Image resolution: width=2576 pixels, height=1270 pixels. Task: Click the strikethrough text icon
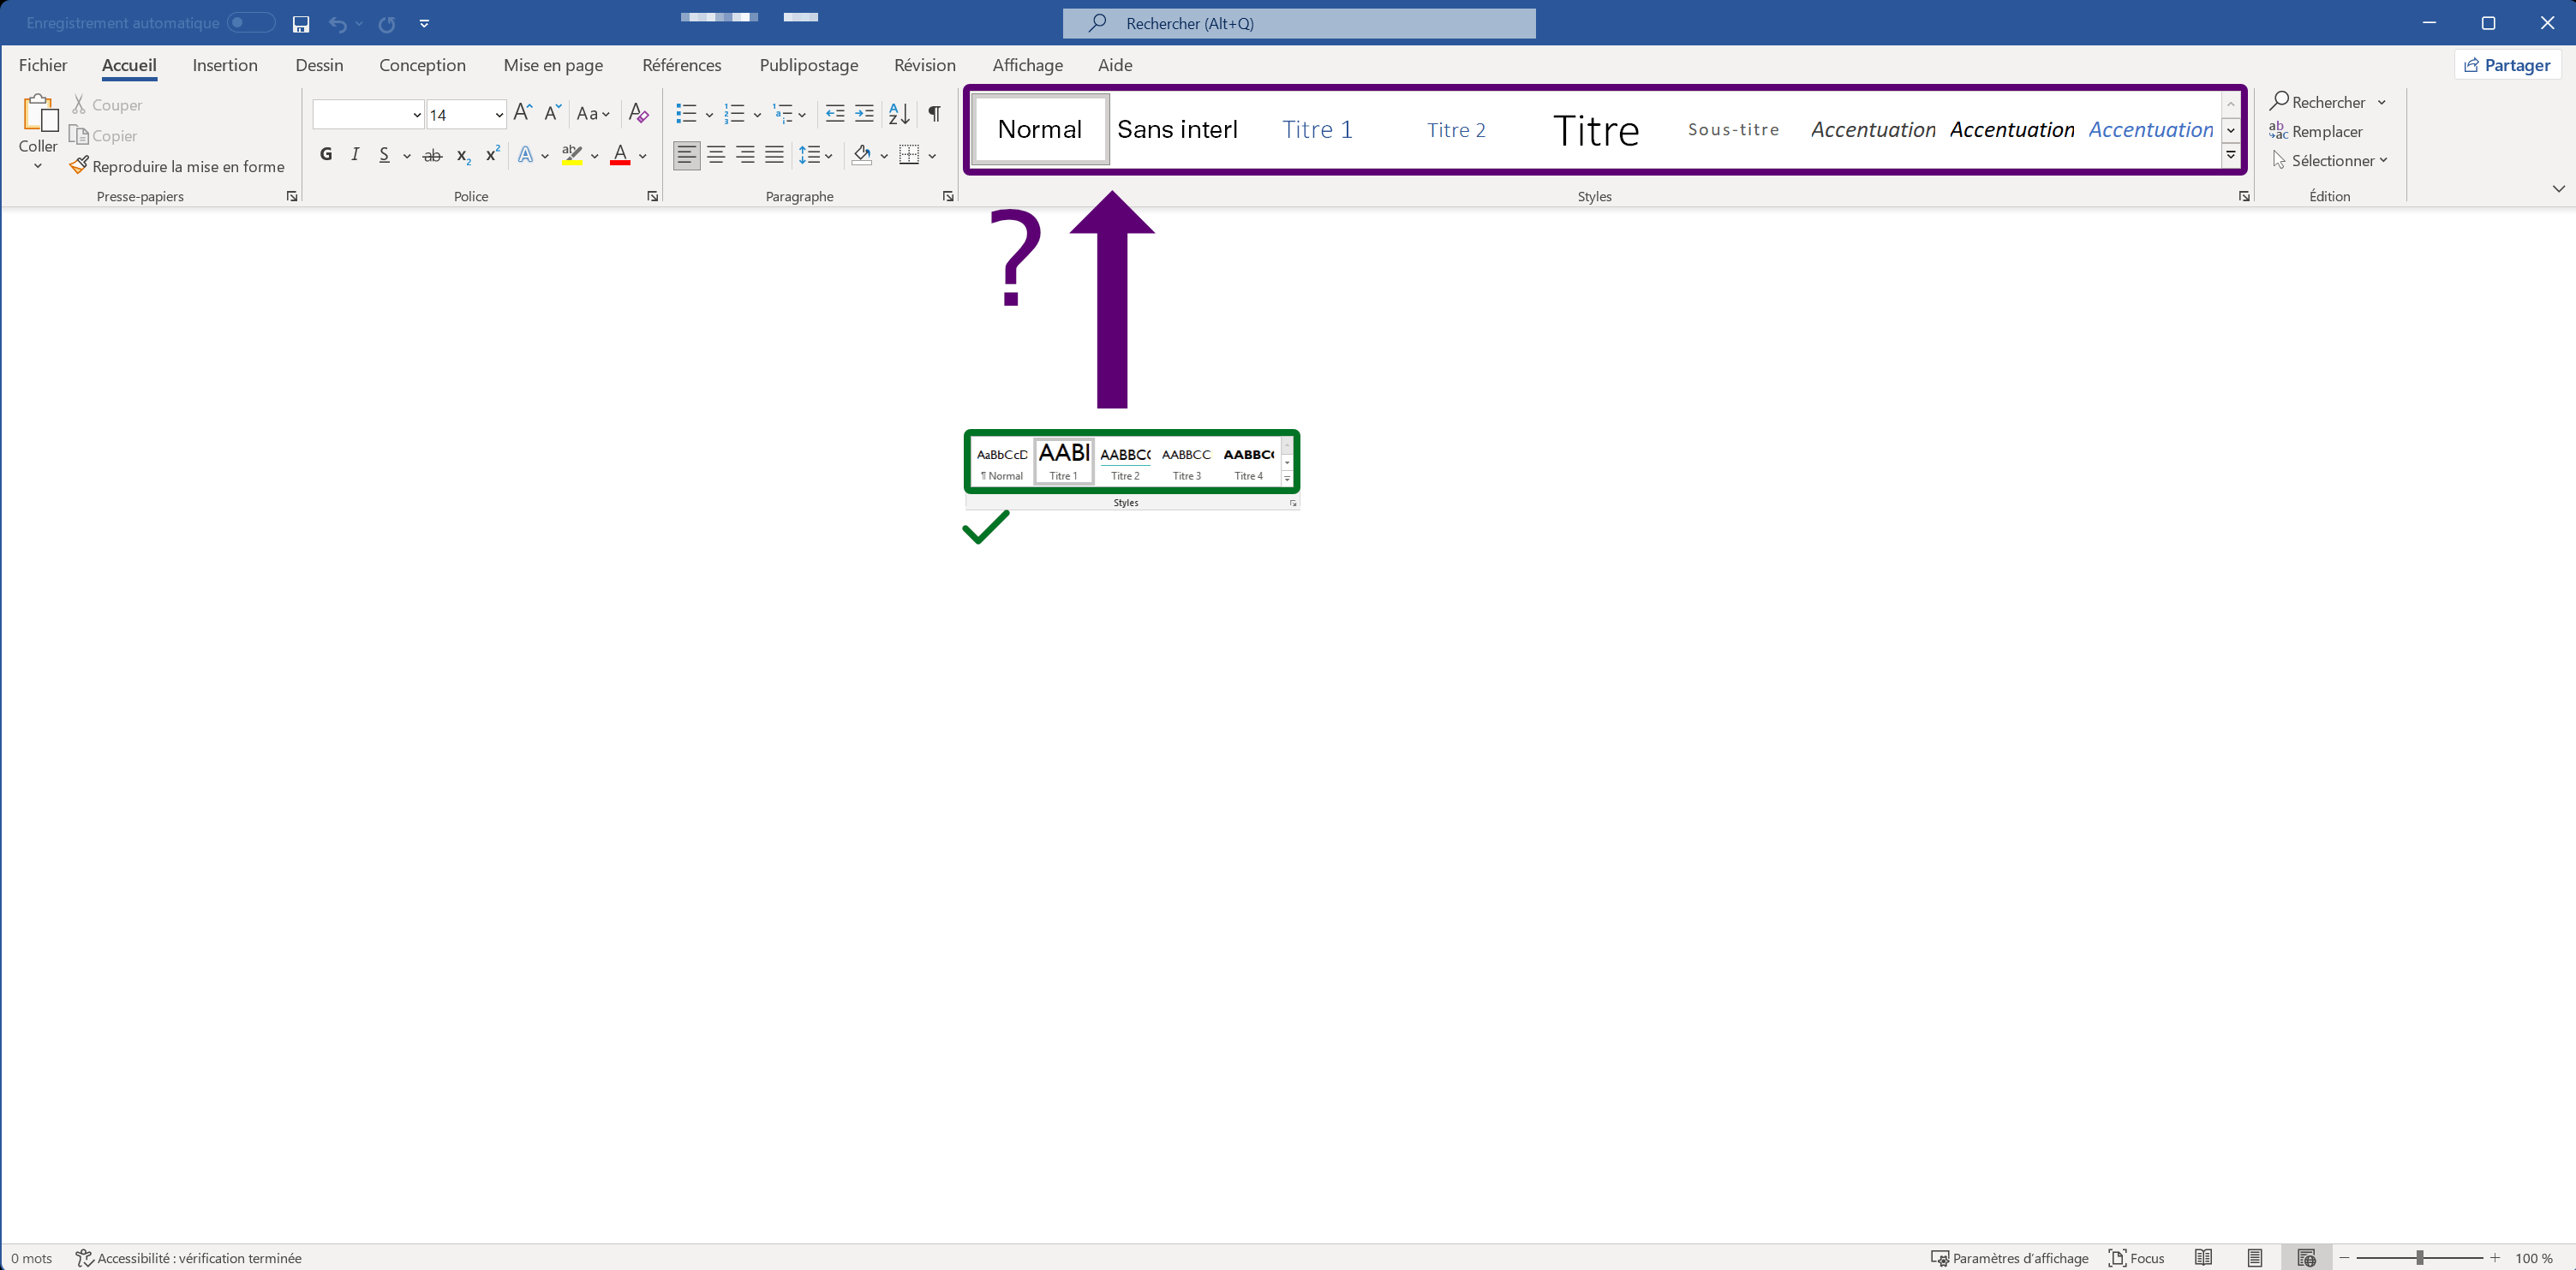click(432, 156)
